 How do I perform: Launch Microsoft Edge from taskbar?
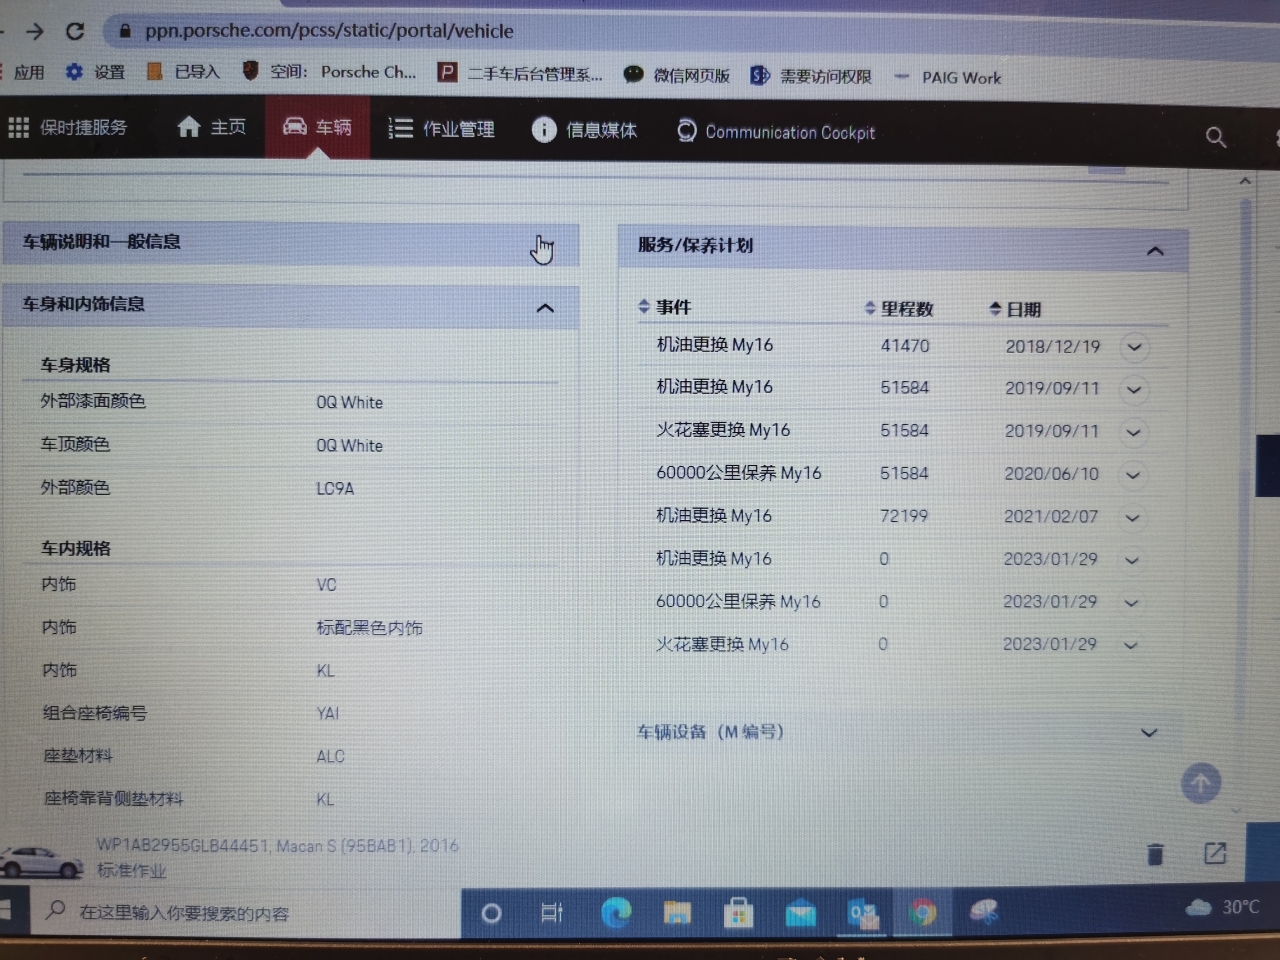tap(616, 912)
